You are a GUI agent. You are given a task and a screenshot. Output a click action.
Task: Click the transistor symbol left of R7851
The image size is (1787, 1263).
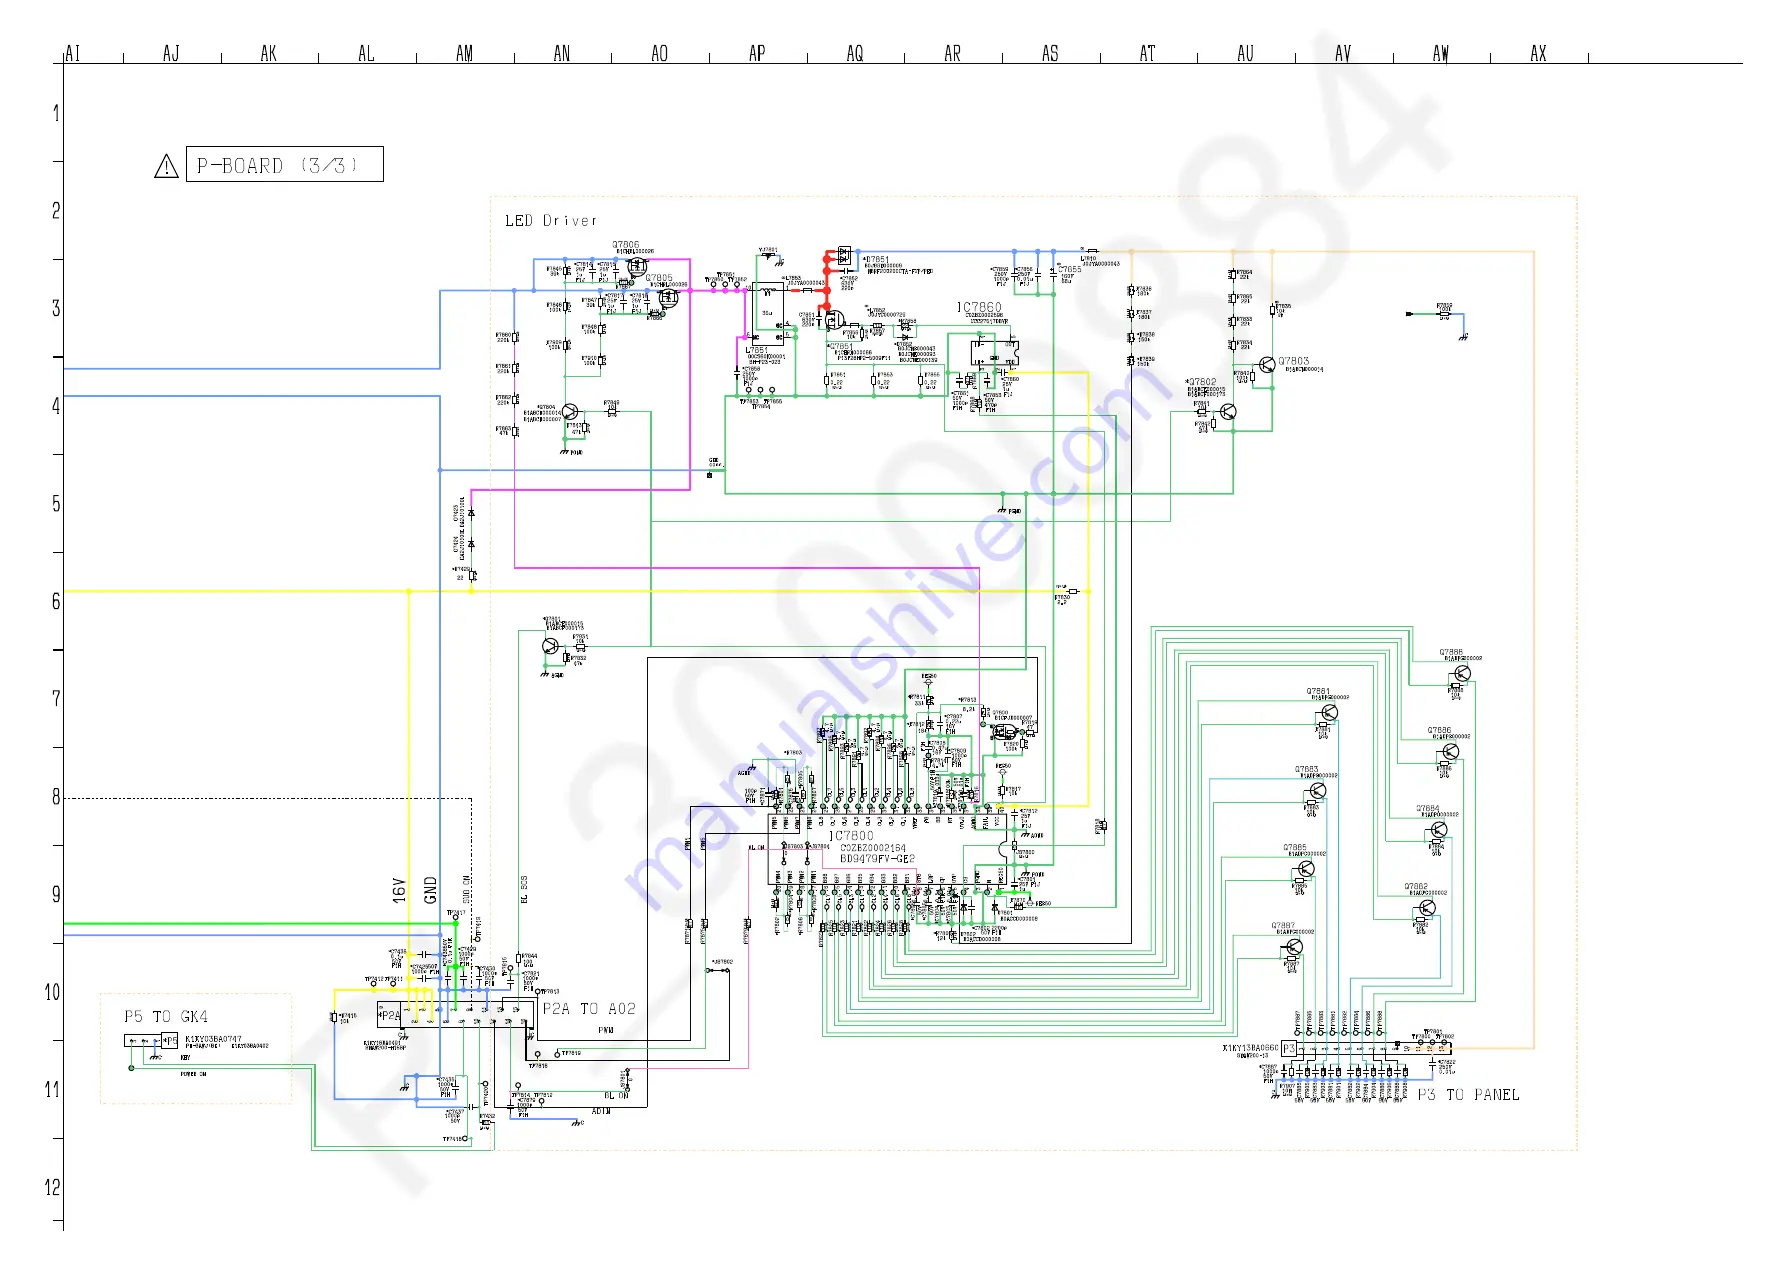pos(551,646)
